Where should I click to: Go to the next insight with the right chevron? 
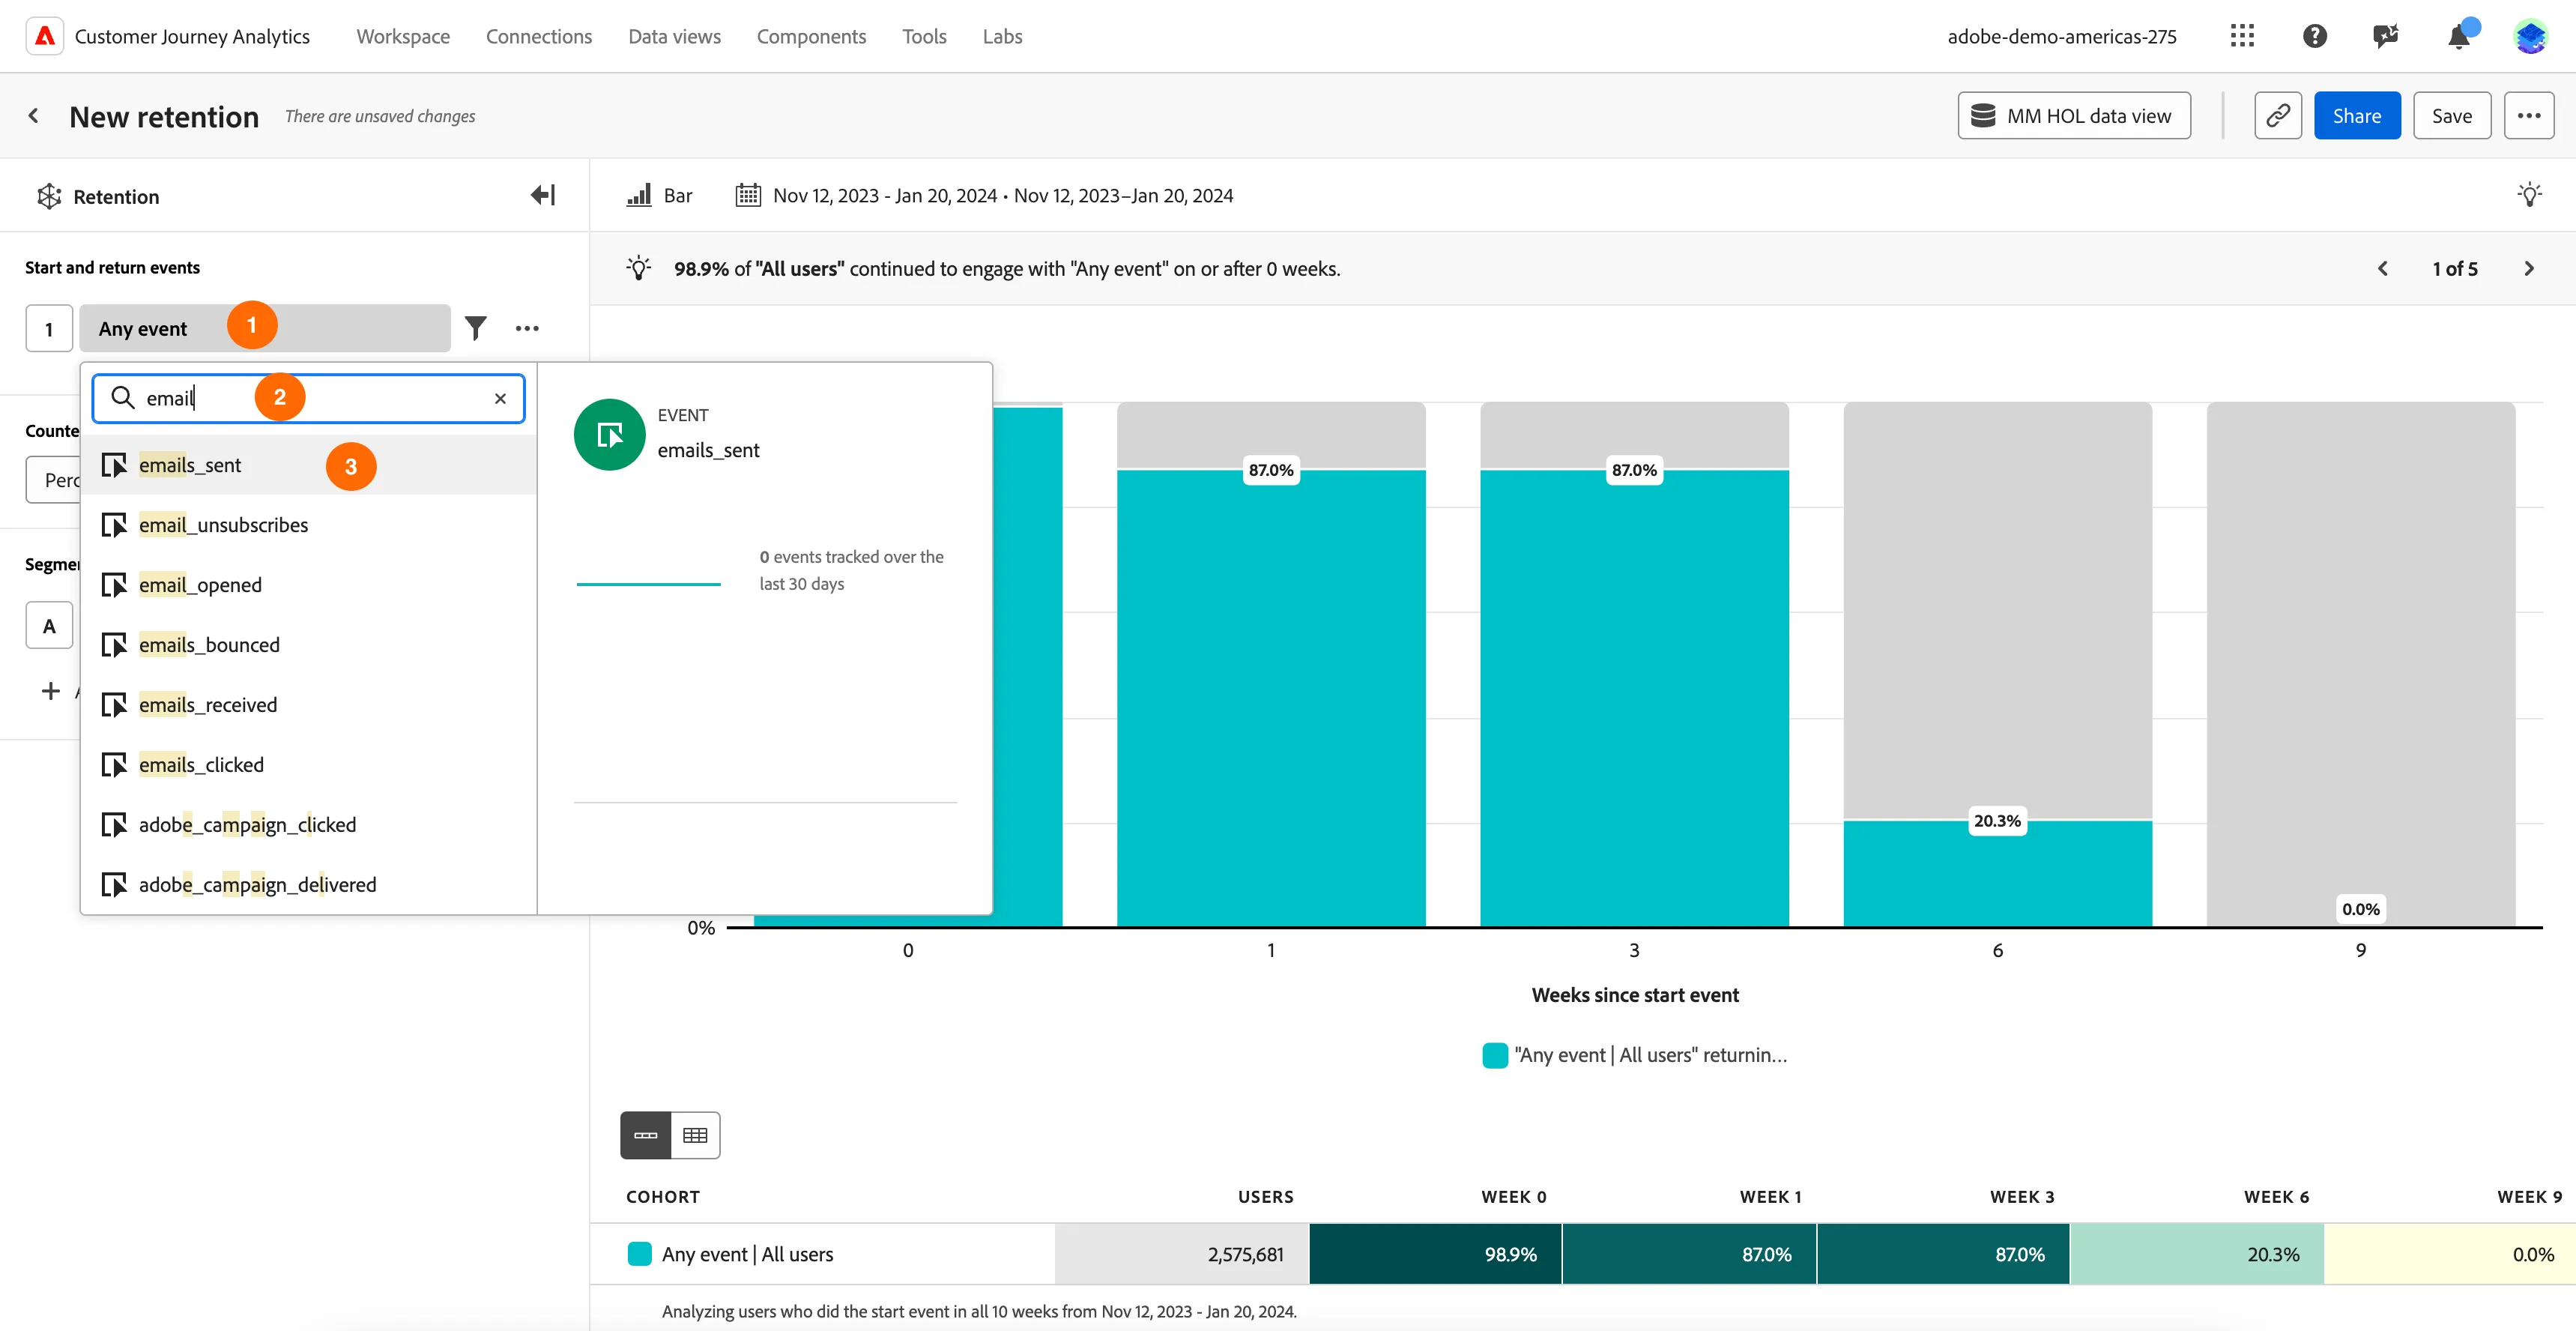[x=2529, y=269]
